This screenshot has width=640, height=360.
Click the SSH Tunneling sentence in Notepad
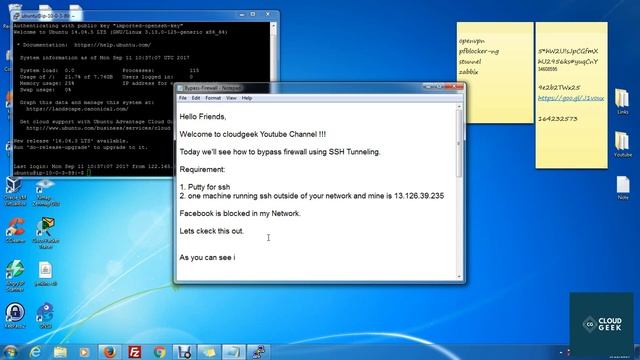tap(280, 152)
